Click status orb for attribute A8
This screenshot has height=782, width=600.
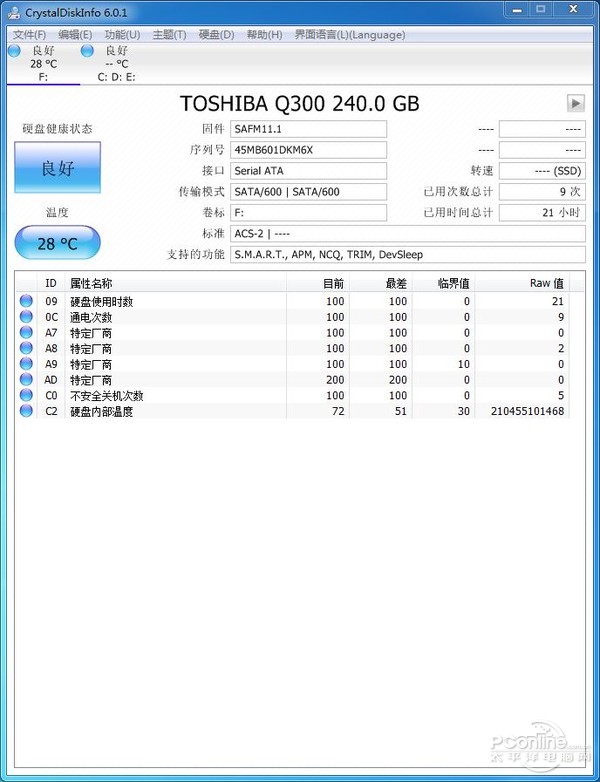tap(26, 348)
